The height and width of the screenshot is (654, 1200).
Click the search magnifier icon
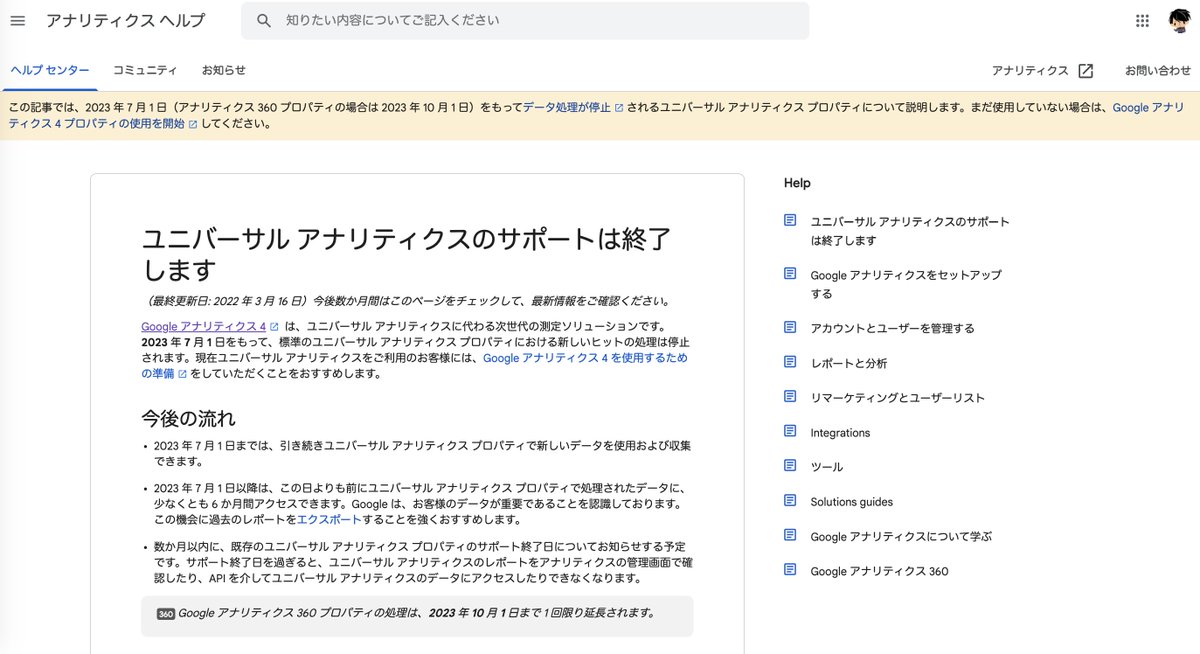[x=264, y=21]
